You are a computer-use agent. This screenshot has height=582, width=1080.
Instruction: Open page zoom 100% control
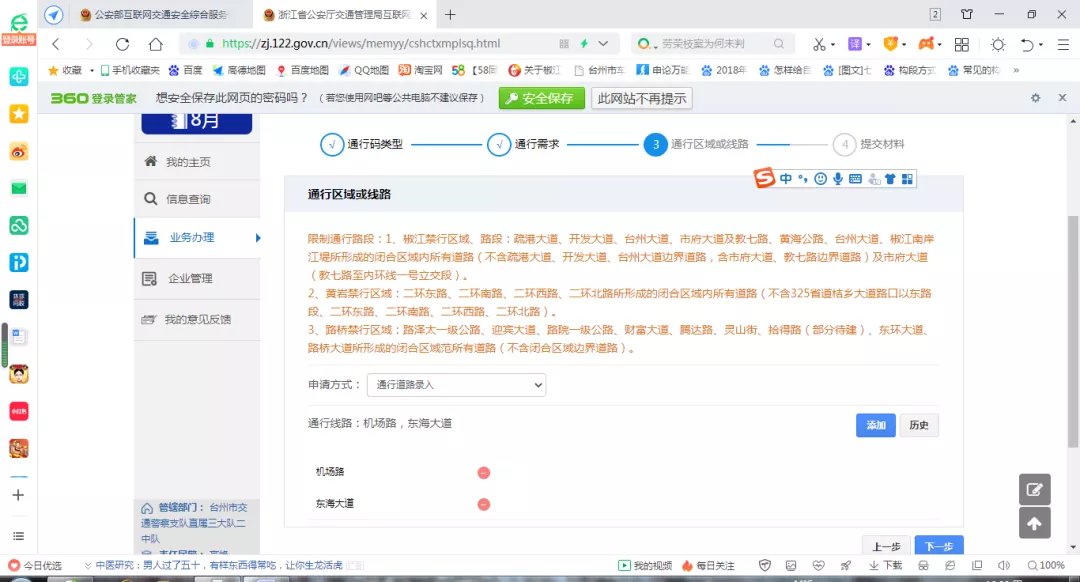(1046, 565)
